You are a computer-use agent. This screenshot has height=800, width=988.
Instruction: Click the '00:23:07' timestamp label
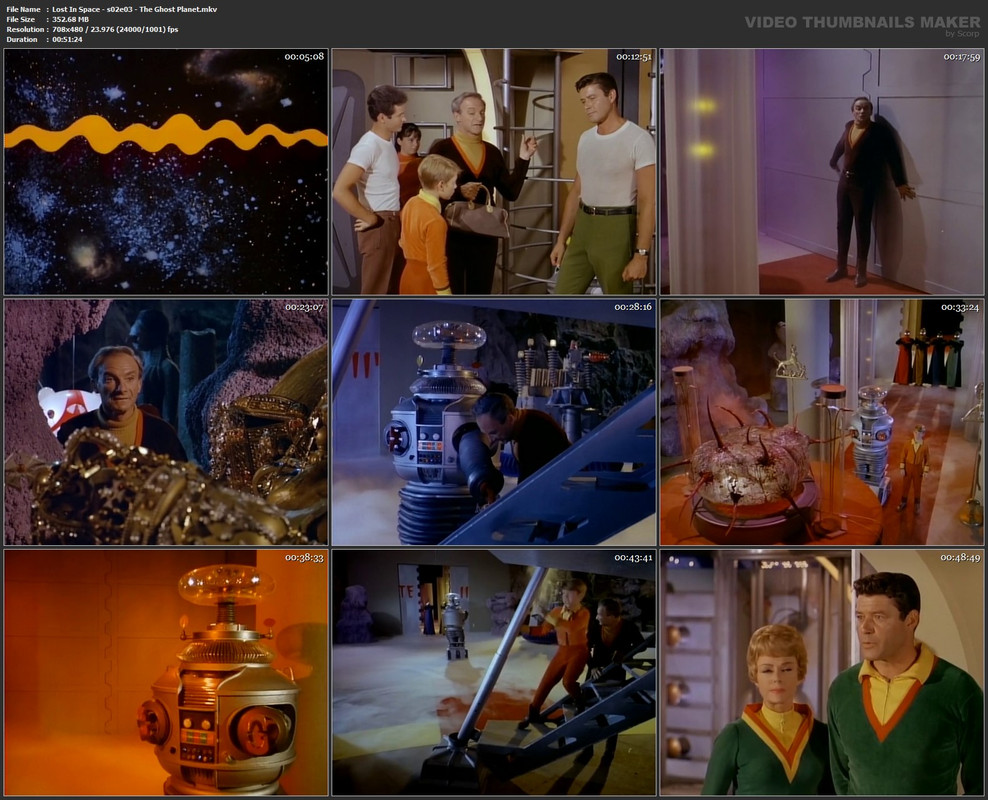click(x=304, y=307)
